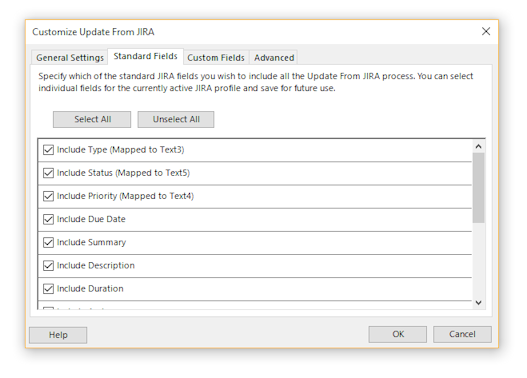This screenshot has width=527, height=378.
Task: Disable the Include Priority checkbox
Action: click(48, 196)
